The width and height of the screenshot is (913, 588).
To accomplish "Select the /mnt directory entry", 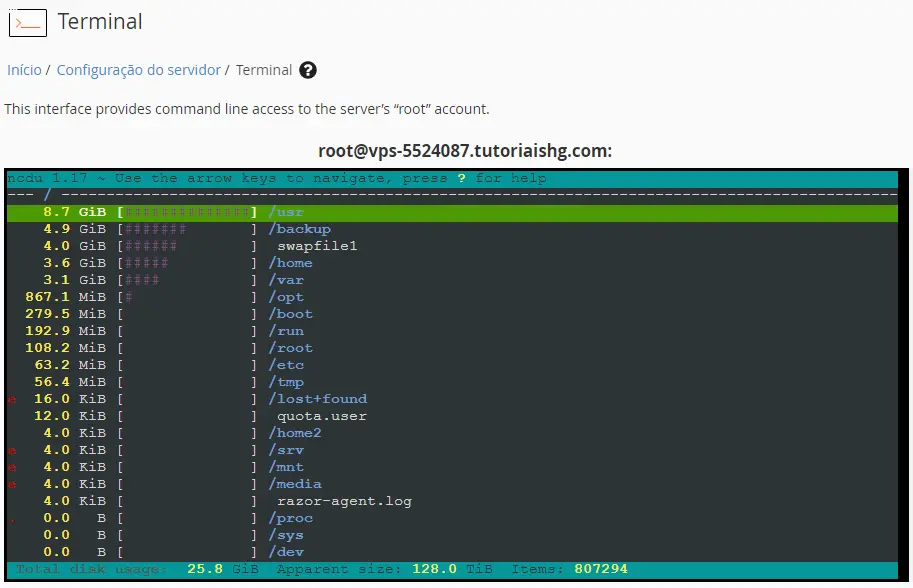I will [x=286, y=467].
